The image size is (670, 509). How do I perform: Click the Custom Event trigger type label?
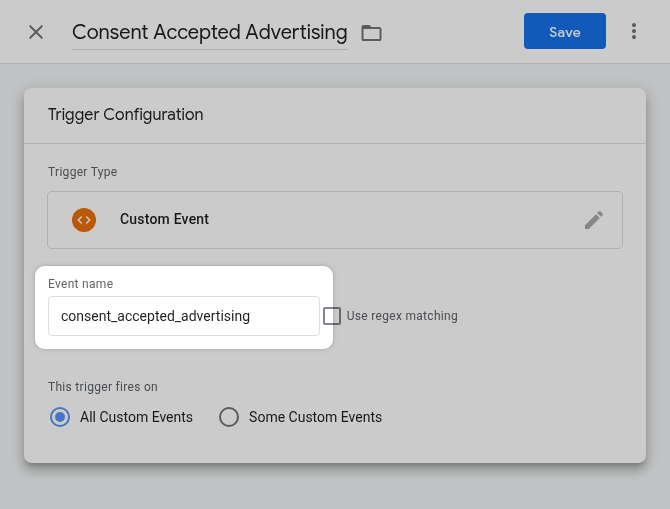click(x=164, y=219)
